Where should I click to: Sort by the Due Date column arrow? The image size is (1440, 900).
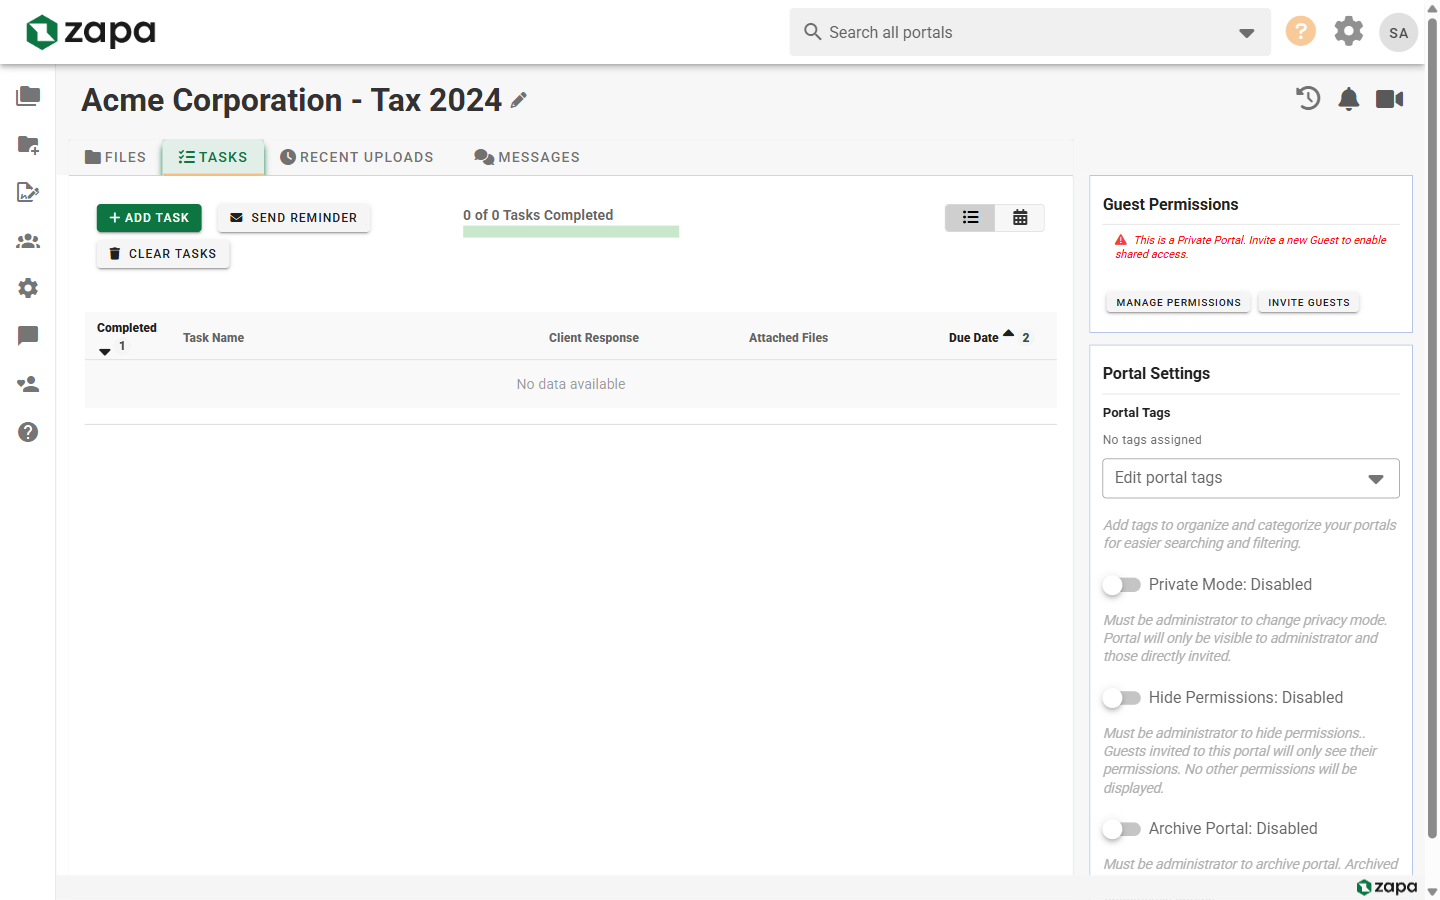point(1008,334)
